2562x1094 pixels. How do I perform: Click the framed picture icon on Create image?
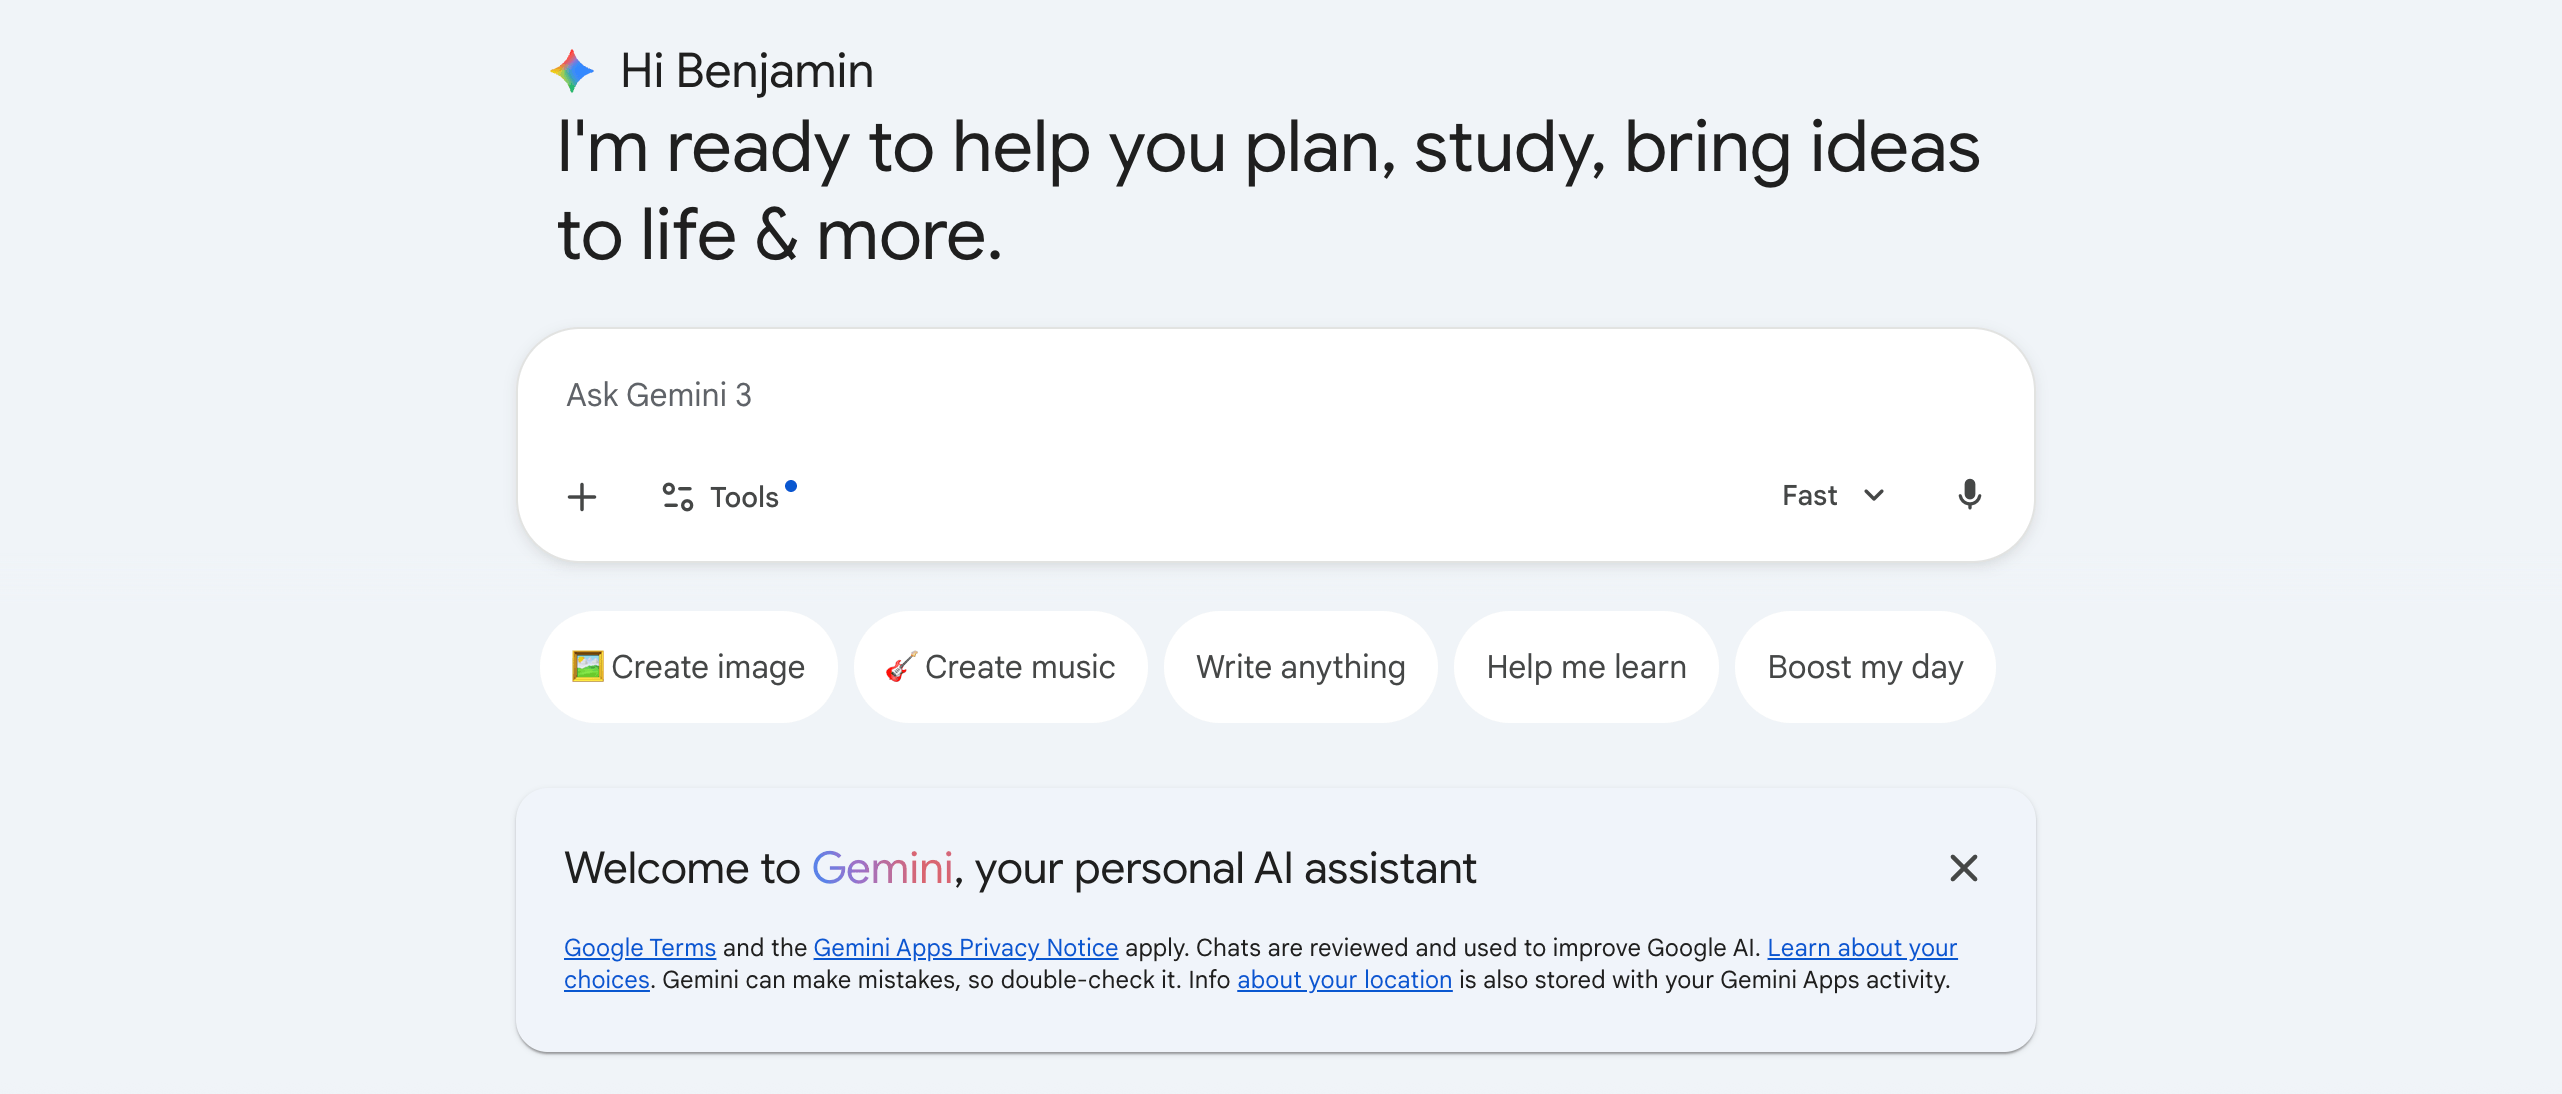[588, 667]
